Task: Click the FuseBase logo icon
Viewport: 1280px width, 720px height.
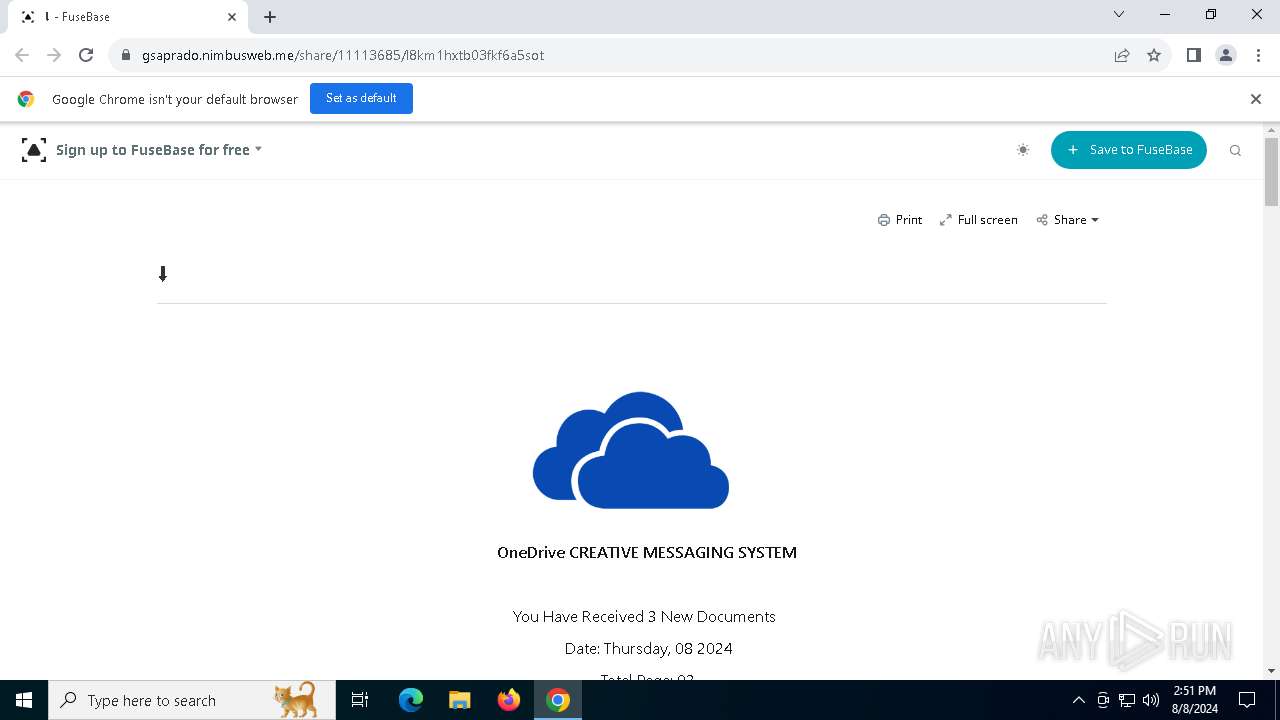Action: (34, 150)
